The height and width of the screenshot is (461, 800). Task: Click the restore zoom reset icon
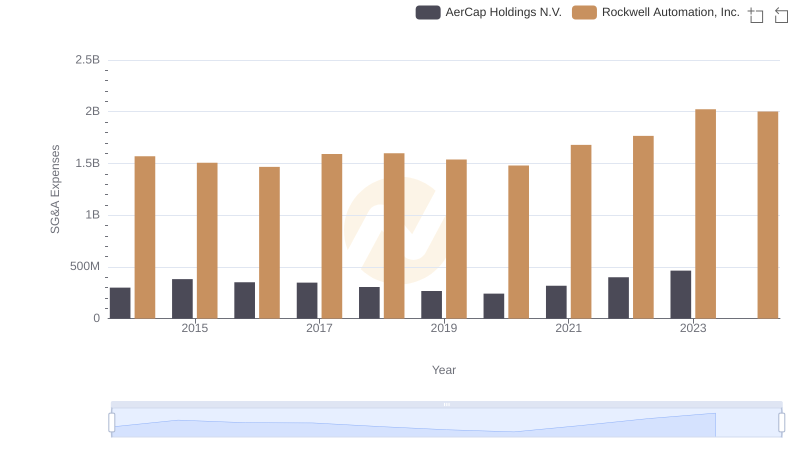coord(781,15)
